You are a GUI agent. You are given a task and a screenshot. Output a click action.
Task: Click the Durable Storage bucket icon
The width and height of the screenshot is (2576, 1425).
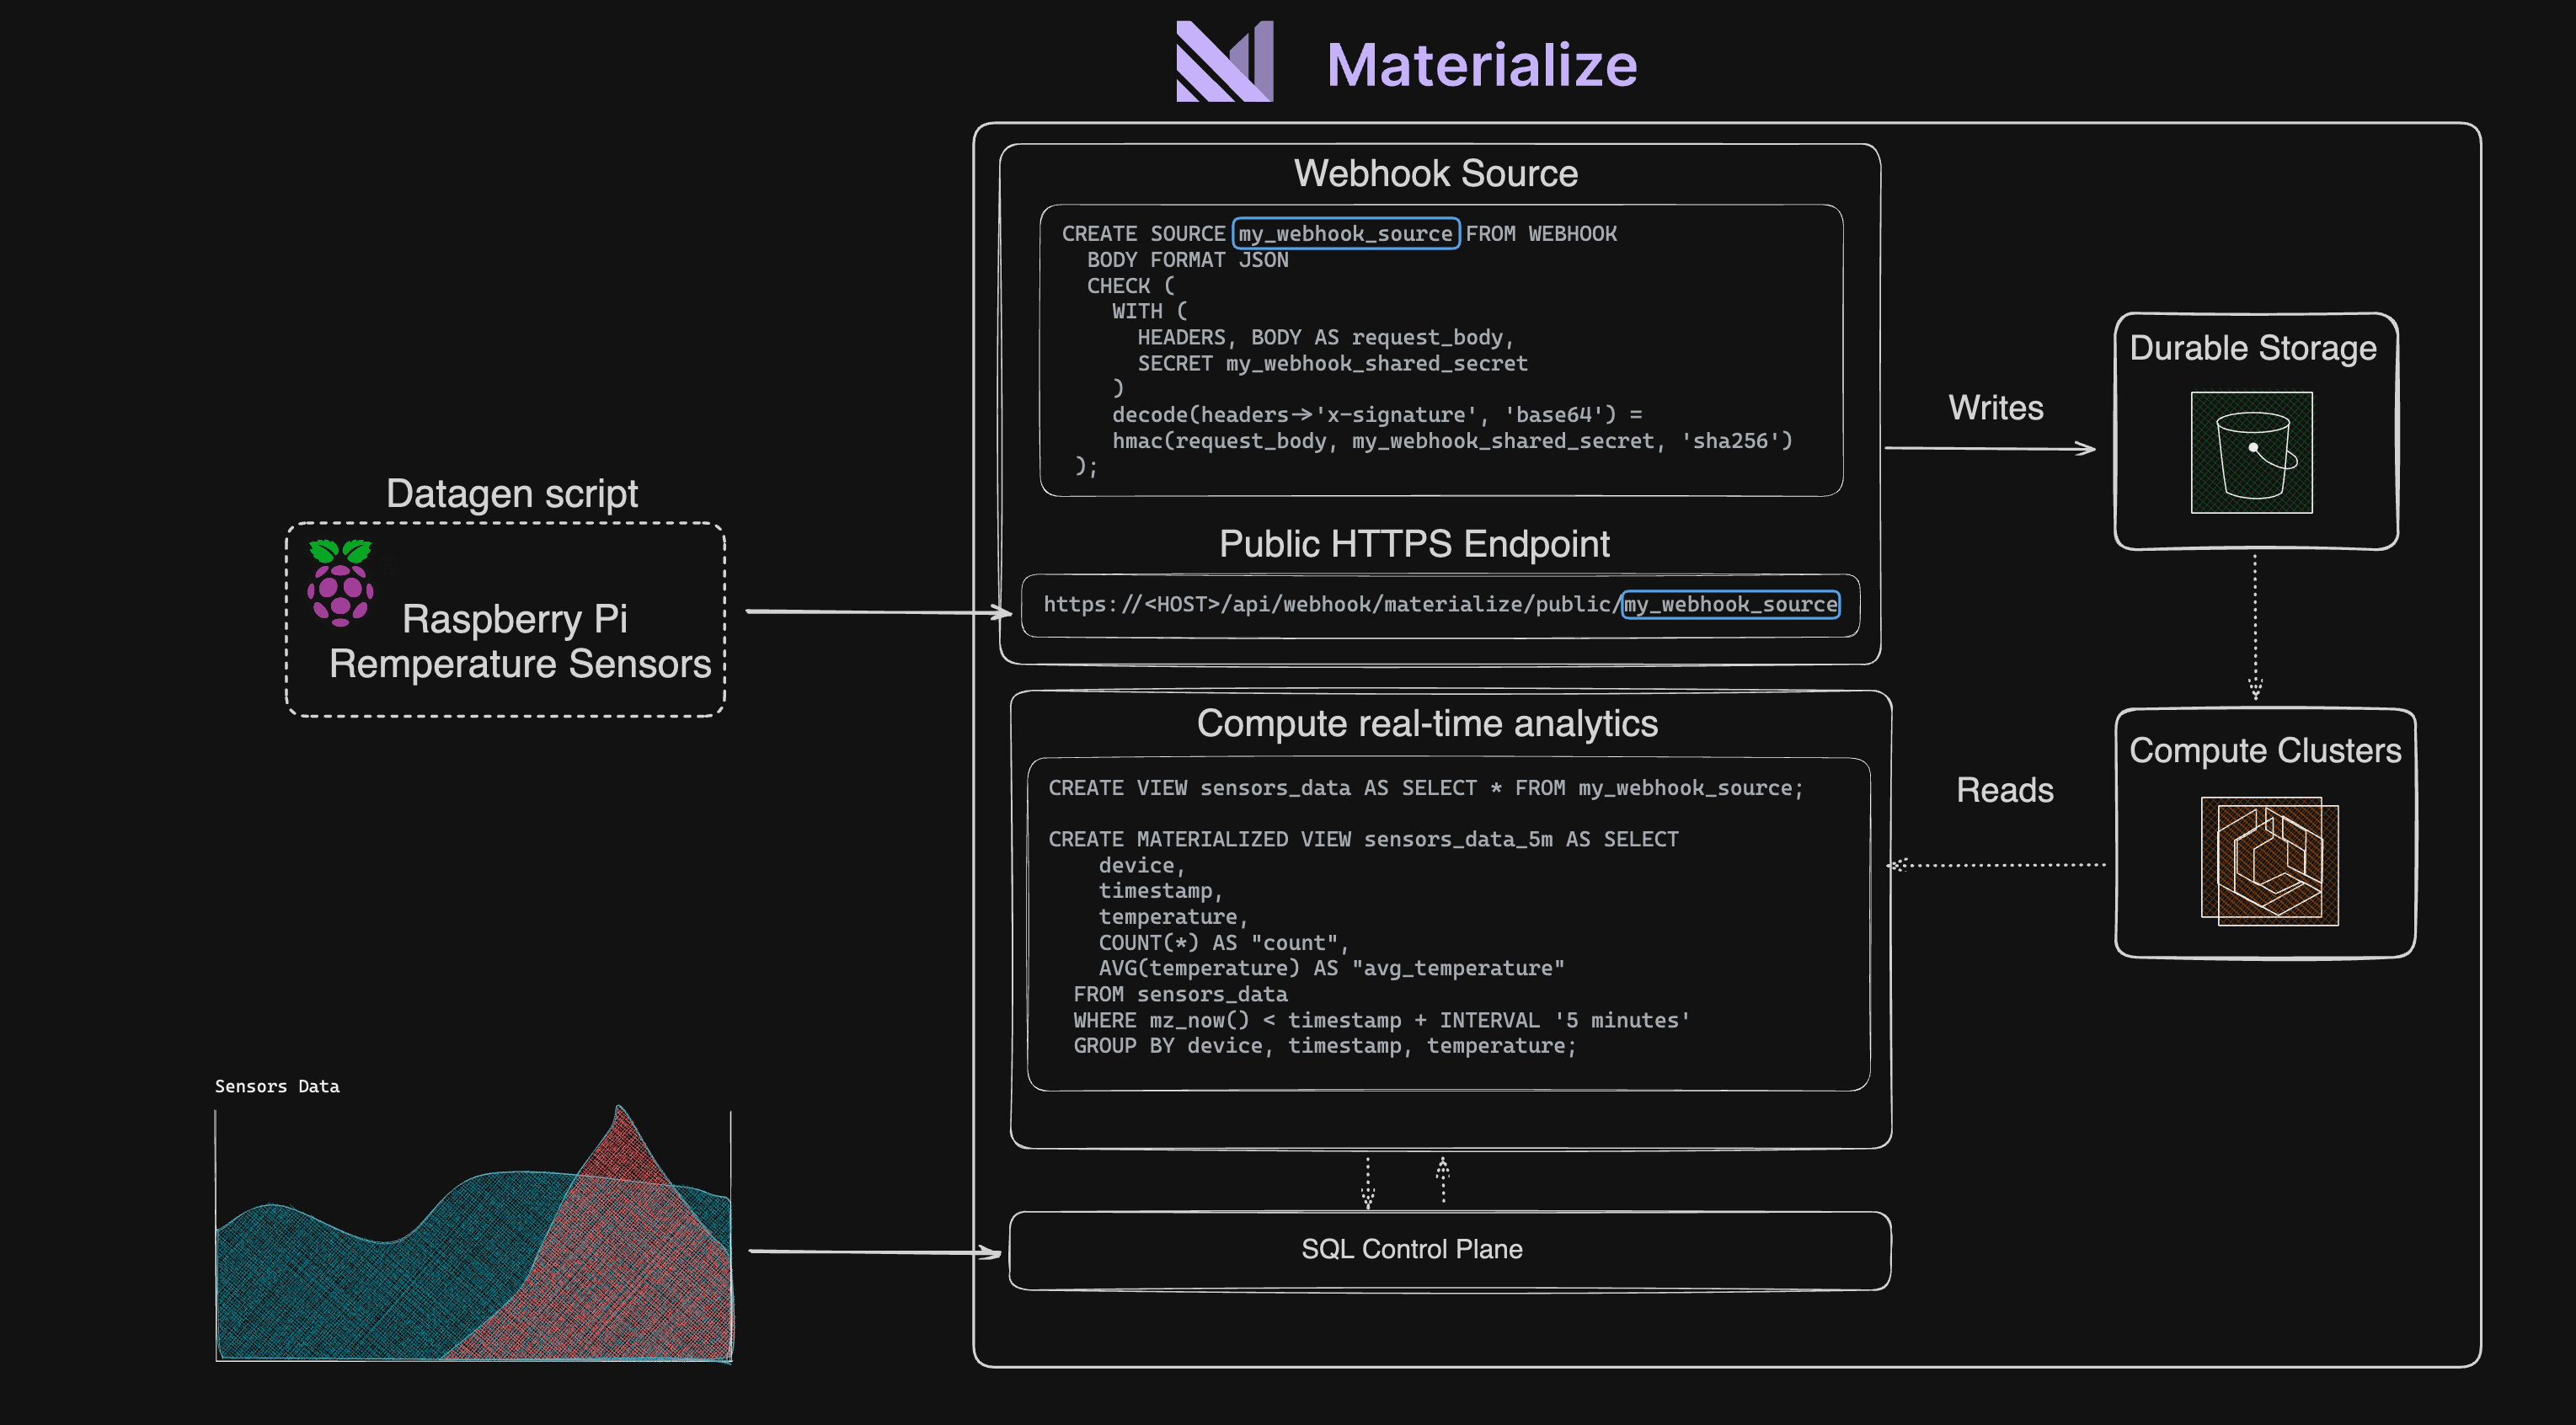click(x=2251, y=452)
